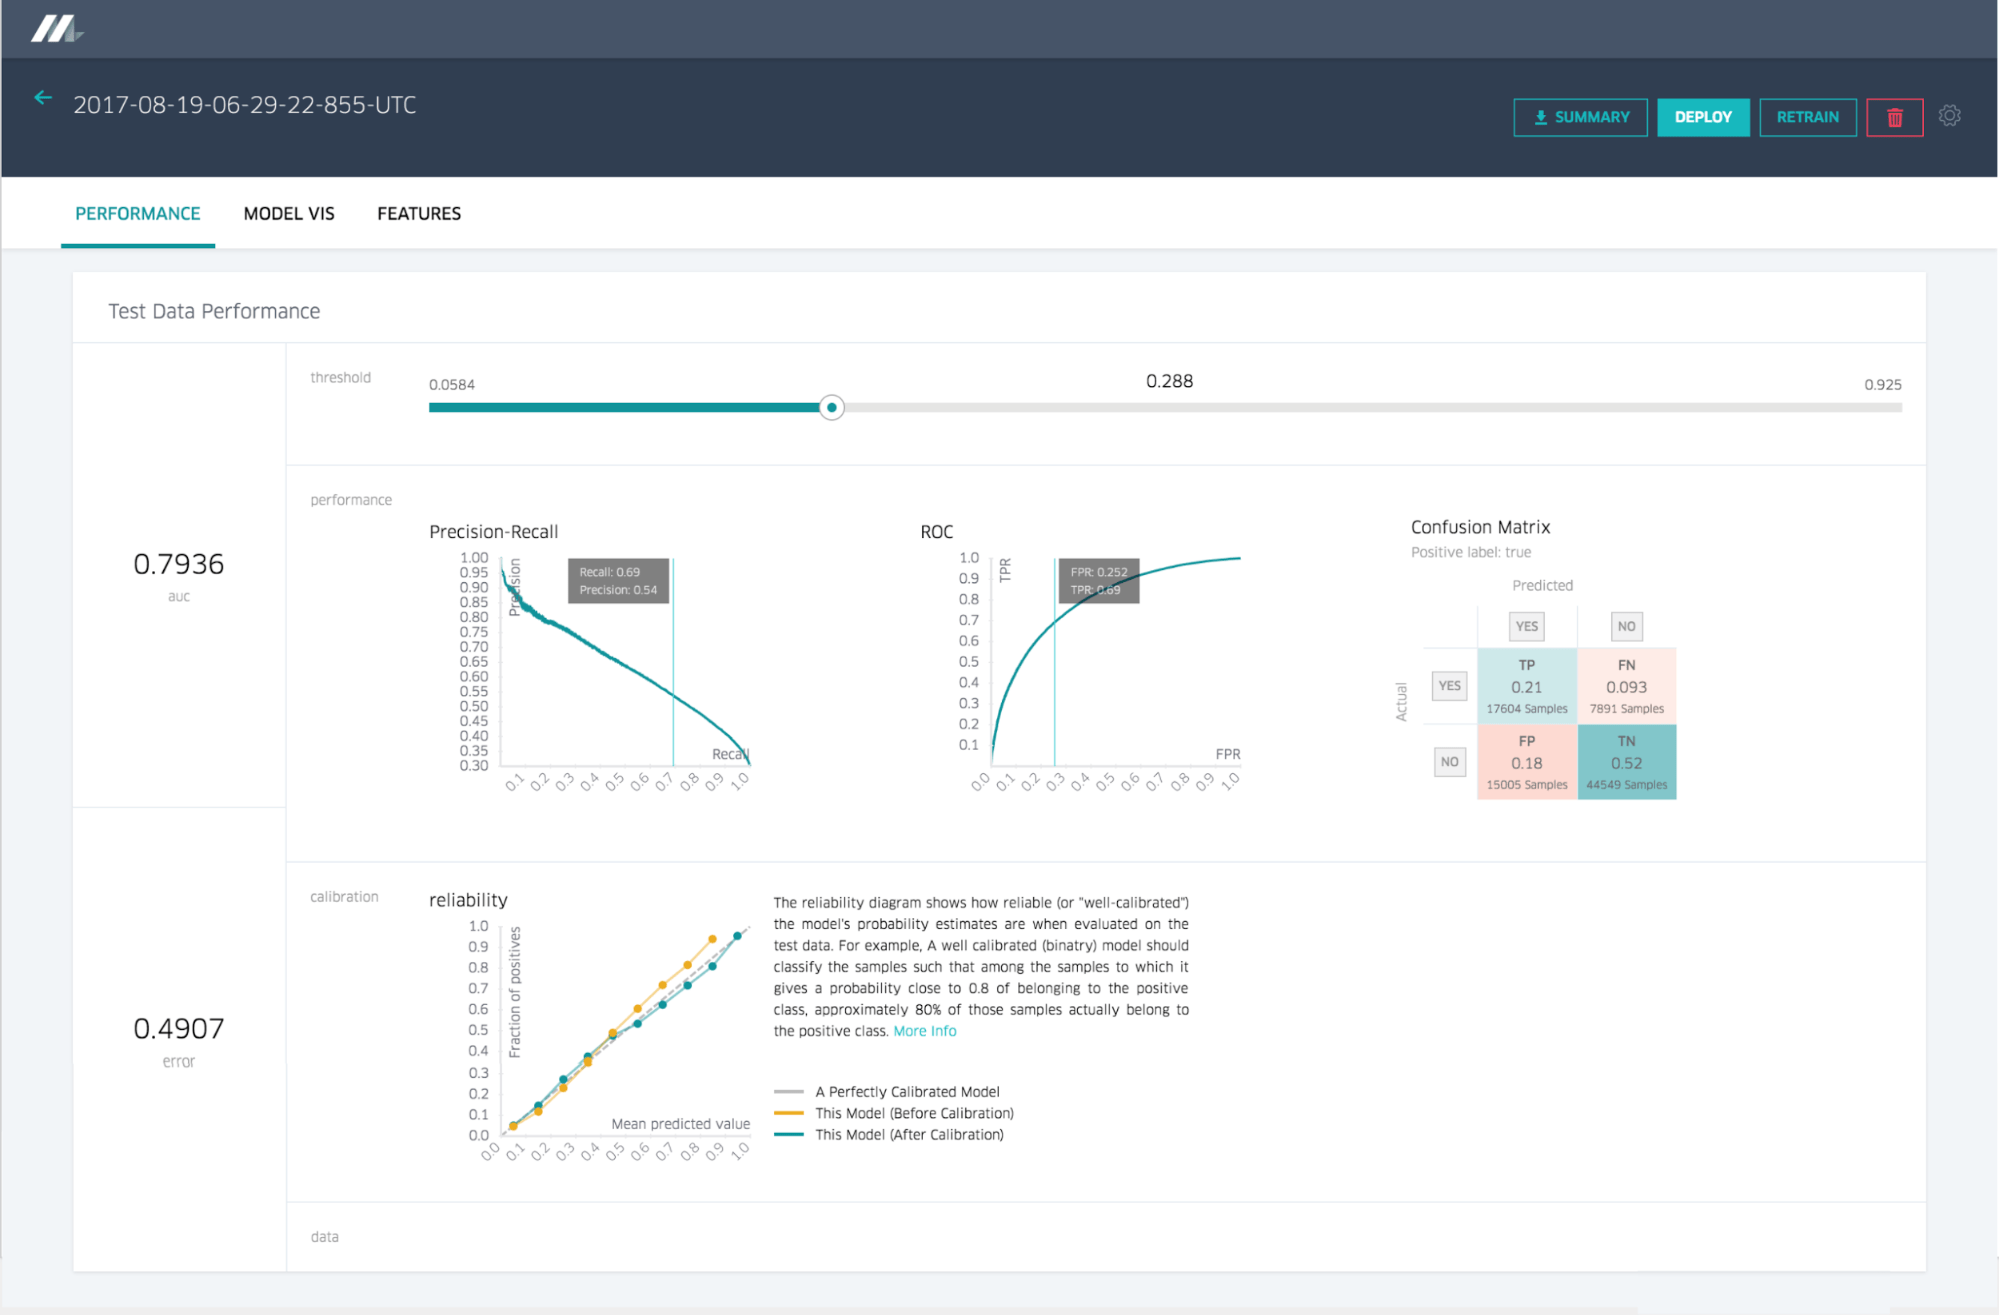The image size is (1999, 1315).
Task: Toggle the Predicted NO column selector
Action: (1626, 626)
